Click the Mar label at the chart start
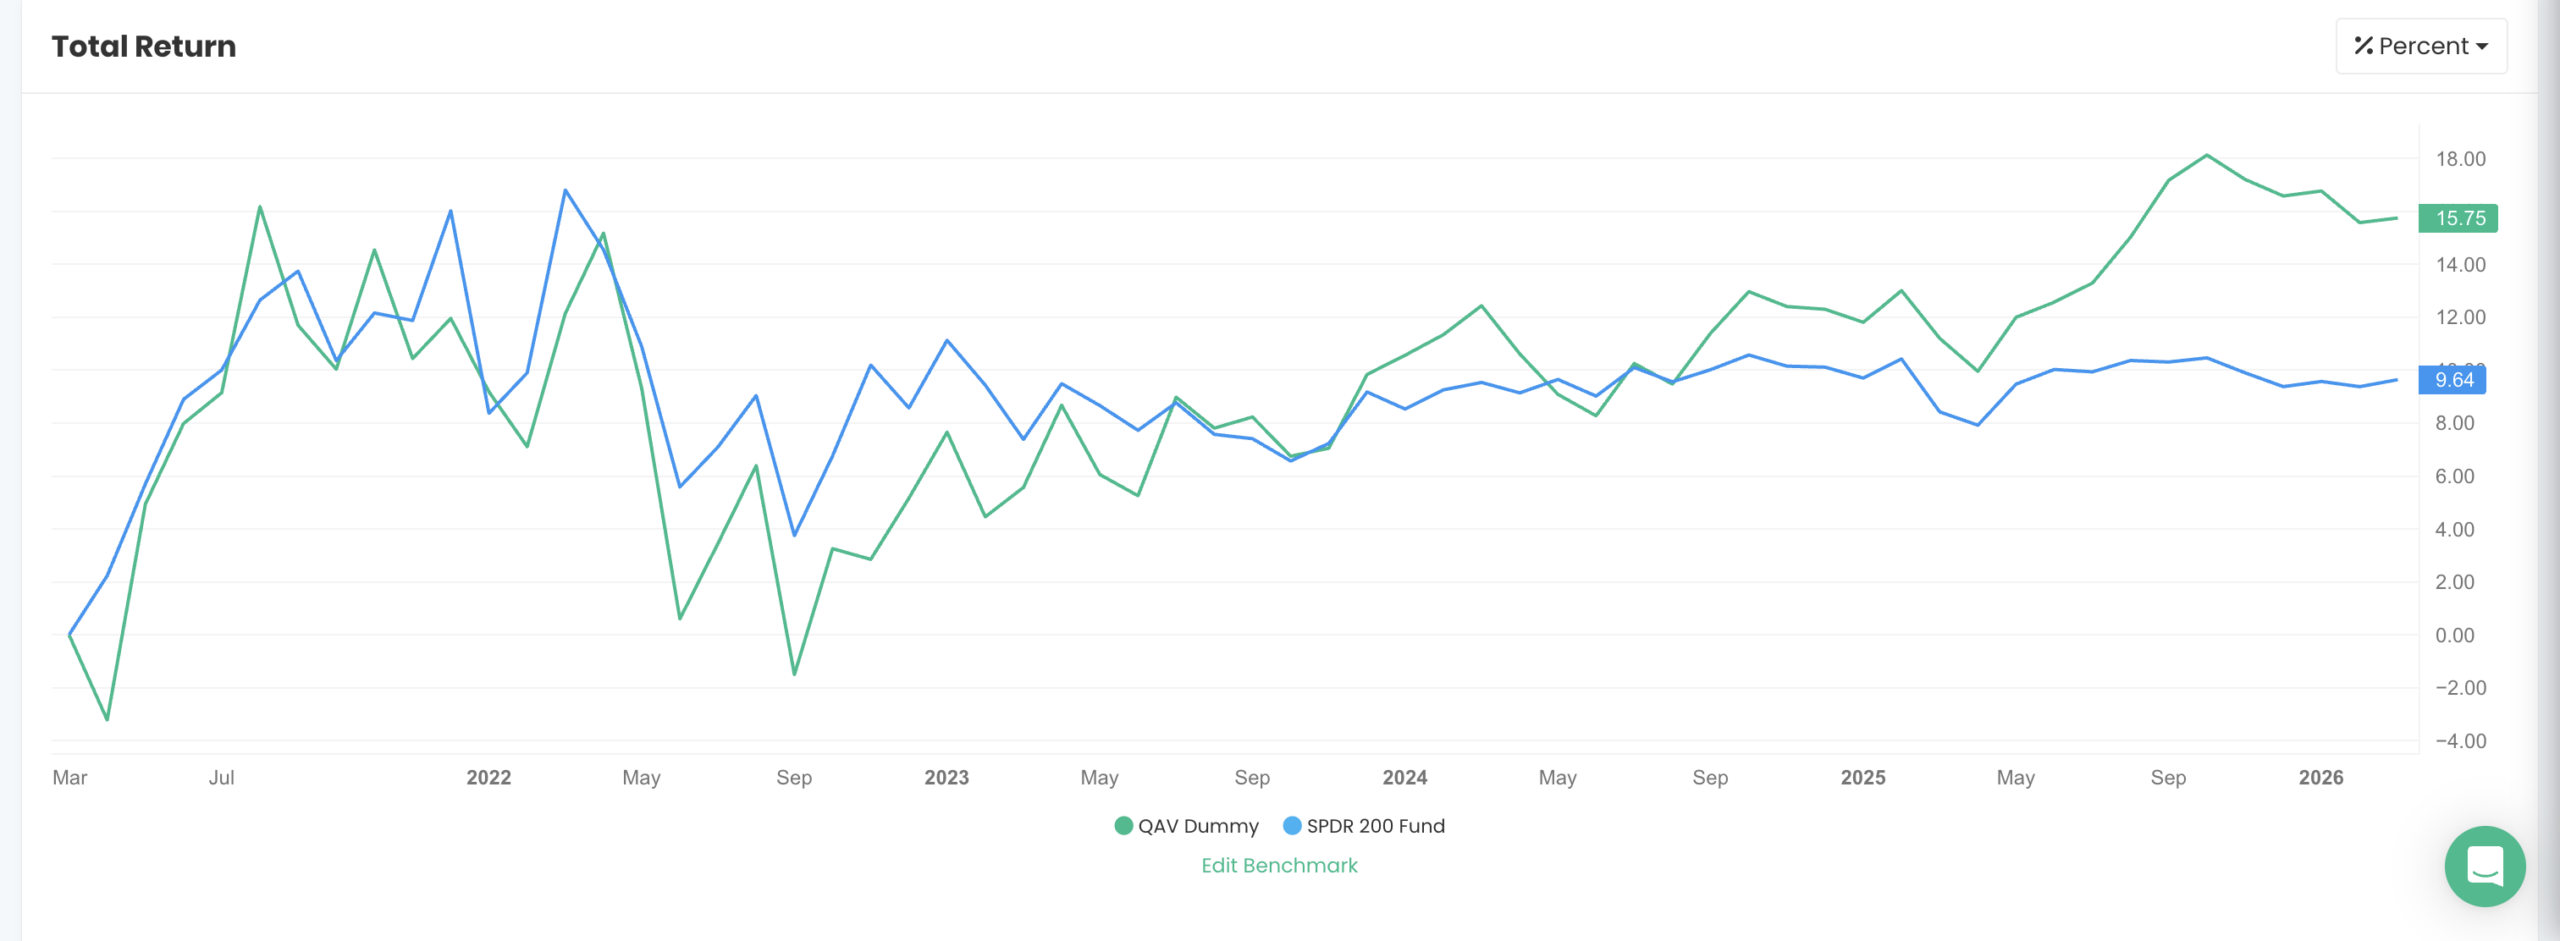This screenshot has height=941, width=2560. click(x=68, y=777)
